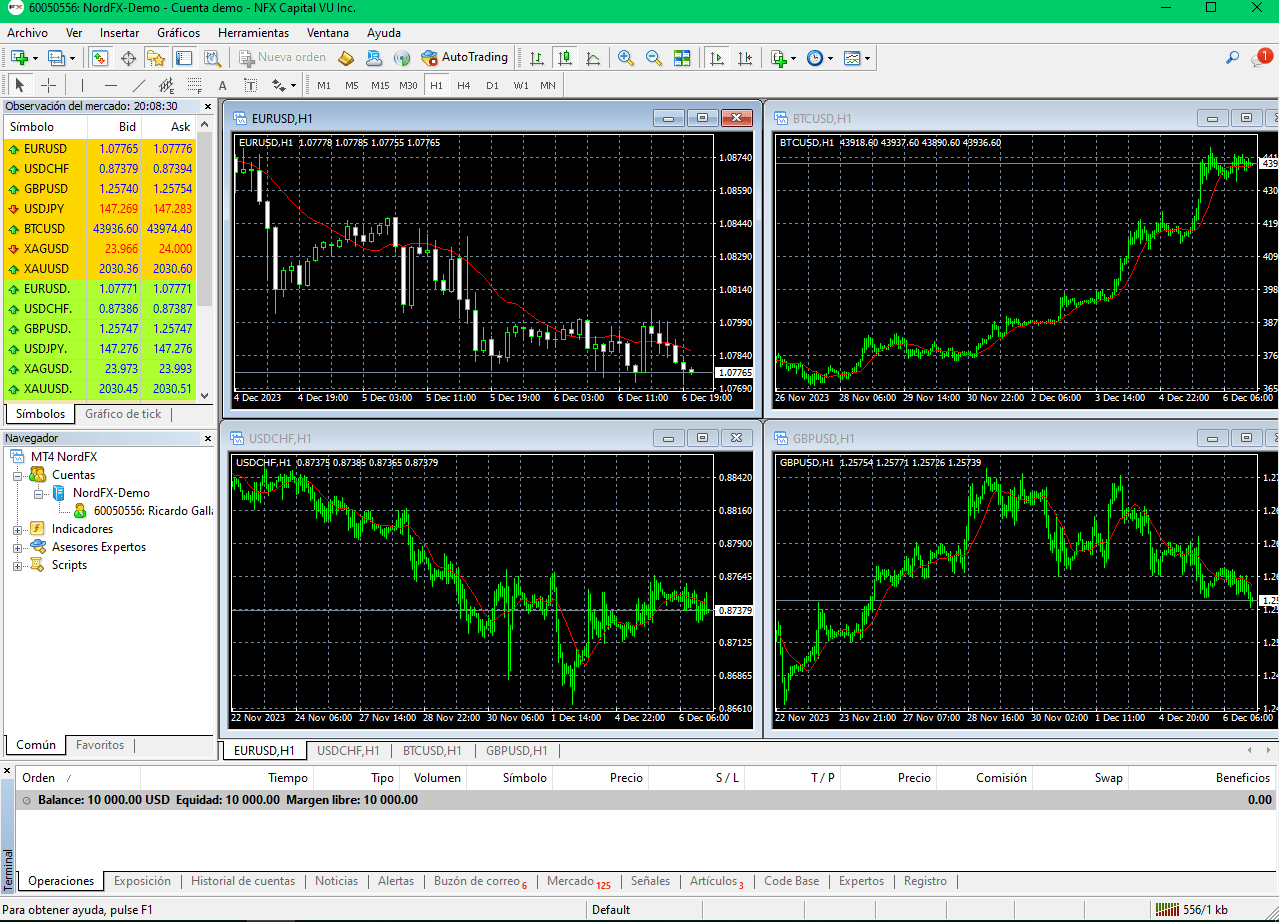Expand the Asesores Expertos tree node

click(x=18, y=547)
